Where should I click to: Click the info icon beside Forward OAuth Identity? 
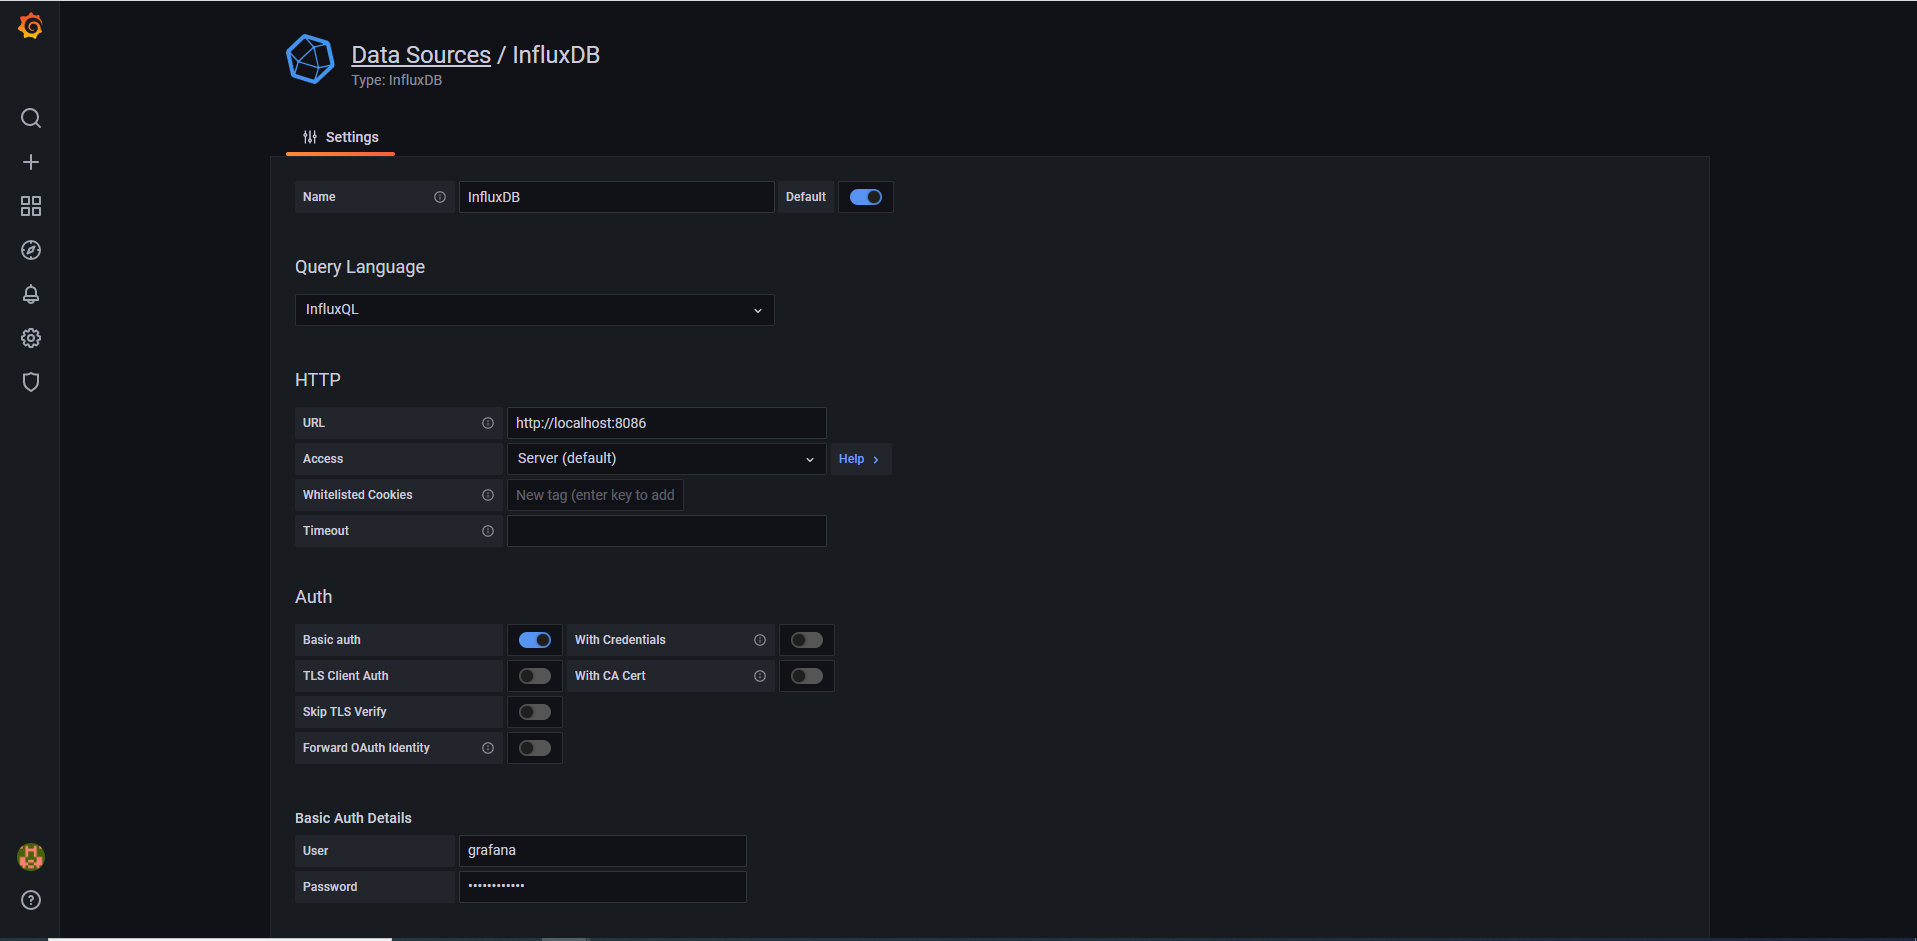[488, 748]
